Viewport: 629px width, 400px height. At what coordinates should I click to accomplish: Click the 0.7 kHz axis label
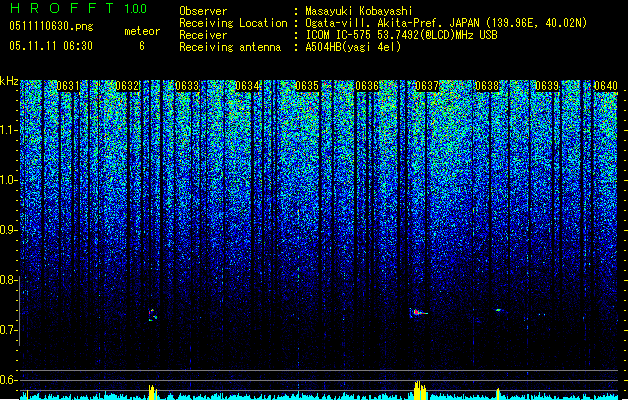pos(9,330)
